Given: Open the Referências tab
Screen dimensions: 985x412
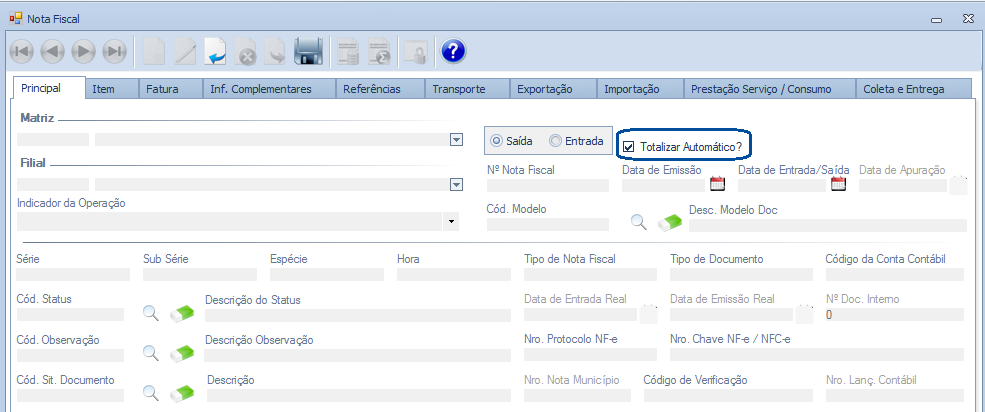Looking at the screenshot, I should 380,89.
